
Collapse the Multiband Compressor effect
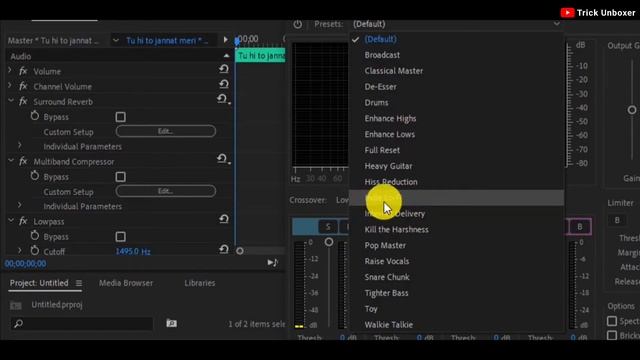point(11,160)
